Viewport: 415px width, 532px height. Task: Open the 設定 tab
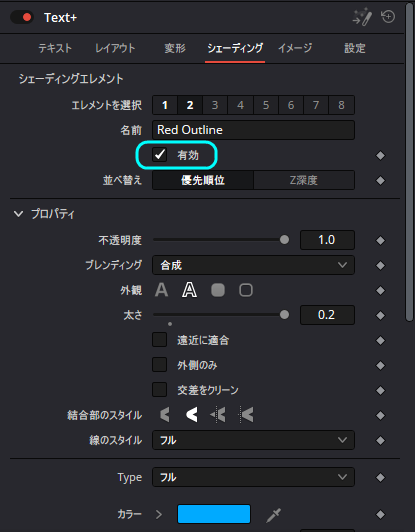355,48
